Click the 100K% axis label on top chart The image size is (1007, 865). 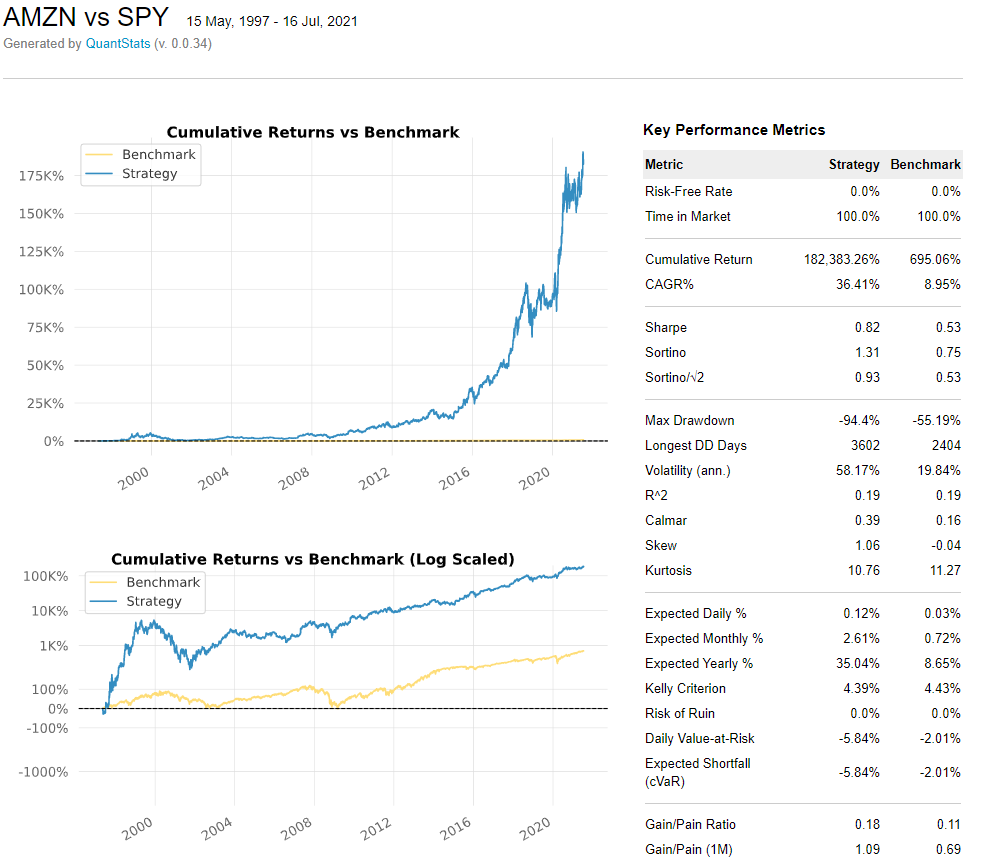[x=41, y=290]
